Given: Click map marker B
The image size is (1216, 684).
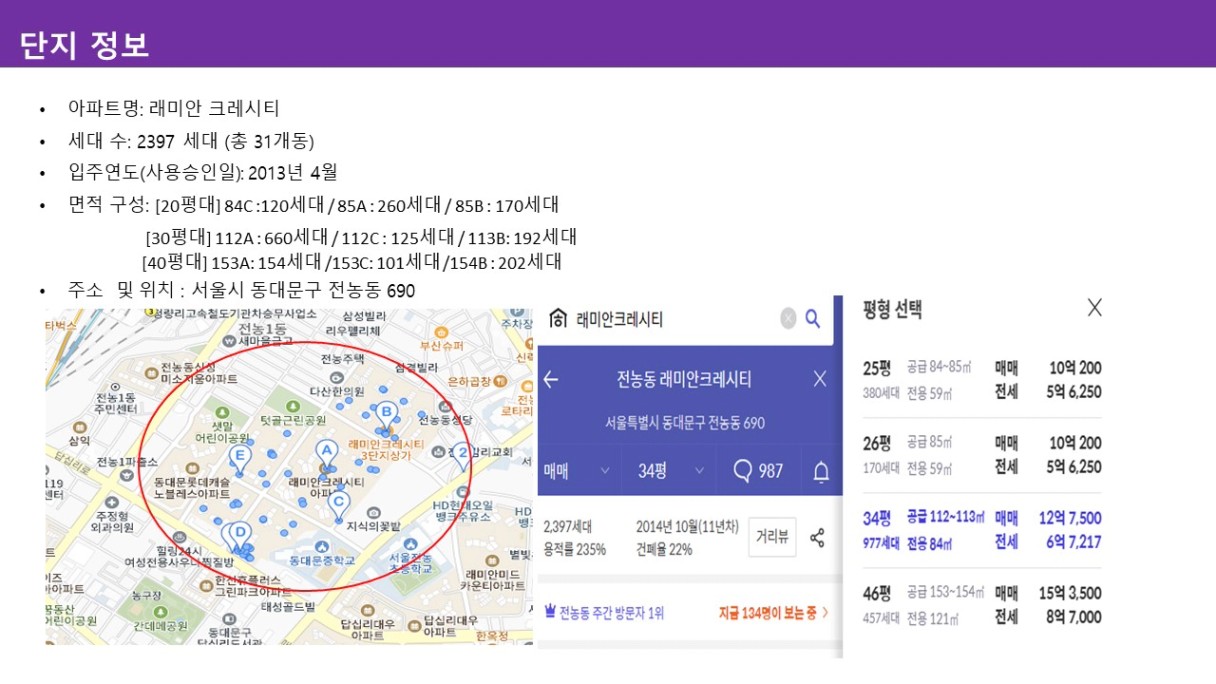Looking at the screenshot, I should pos(385,413).
